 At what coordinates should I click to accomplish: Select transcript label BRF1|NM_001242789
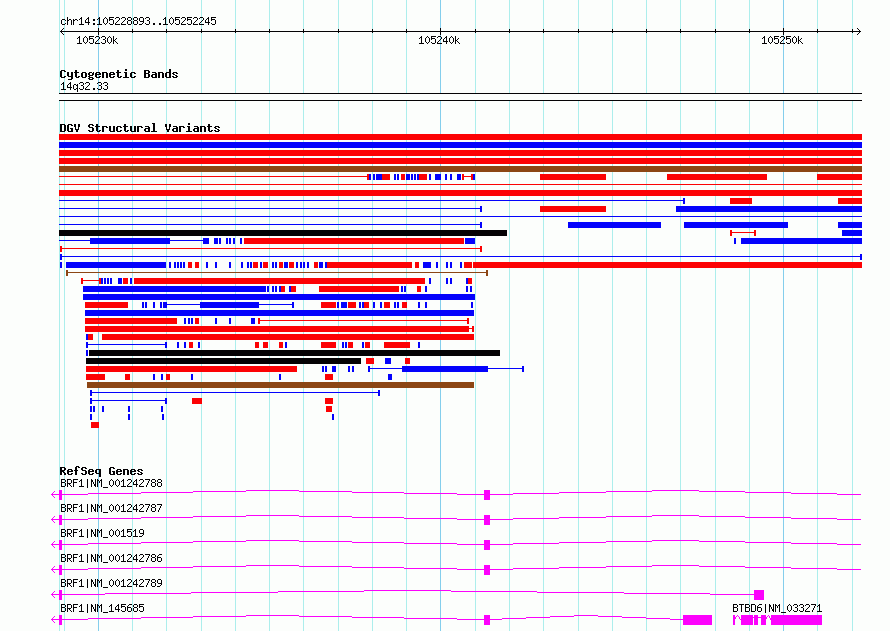[x=111, y=583]
